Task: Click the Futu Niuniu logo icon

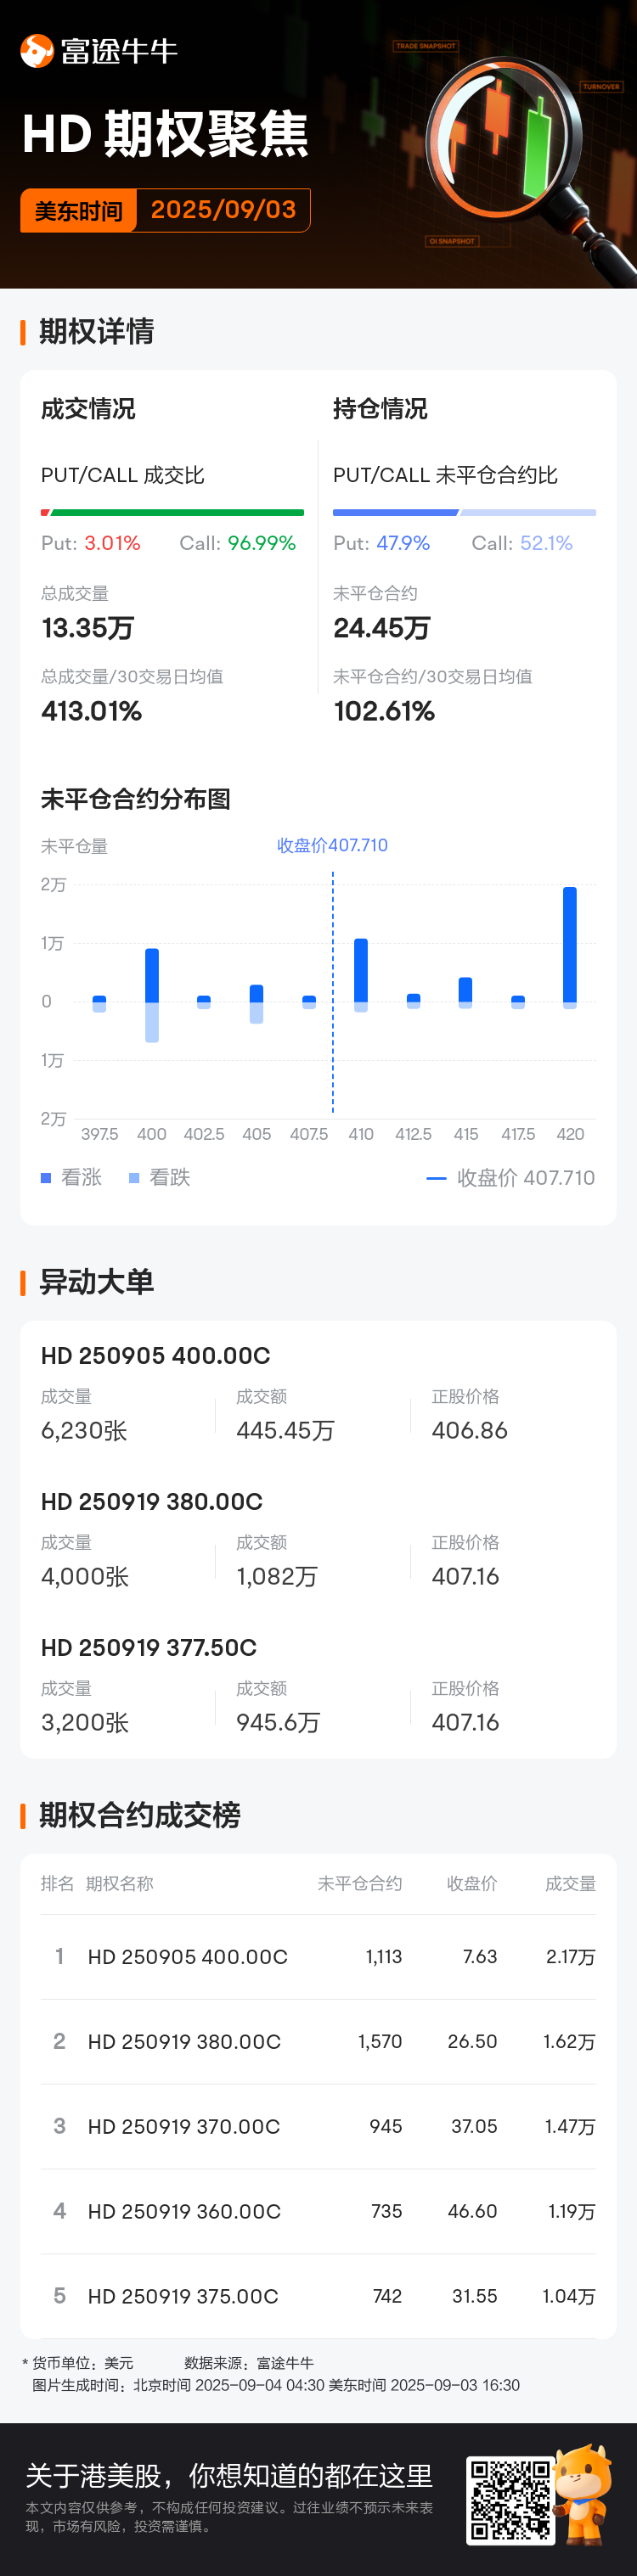Action: coord(37,51)
